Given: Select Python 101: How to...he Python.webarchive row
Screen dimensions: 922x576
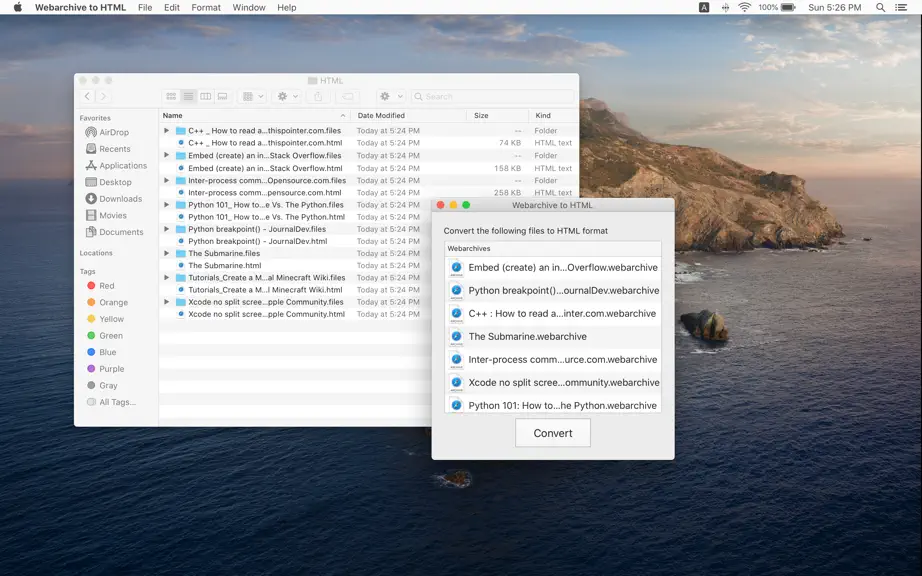Looking at the screenshot, I should (x=553, y=404).
